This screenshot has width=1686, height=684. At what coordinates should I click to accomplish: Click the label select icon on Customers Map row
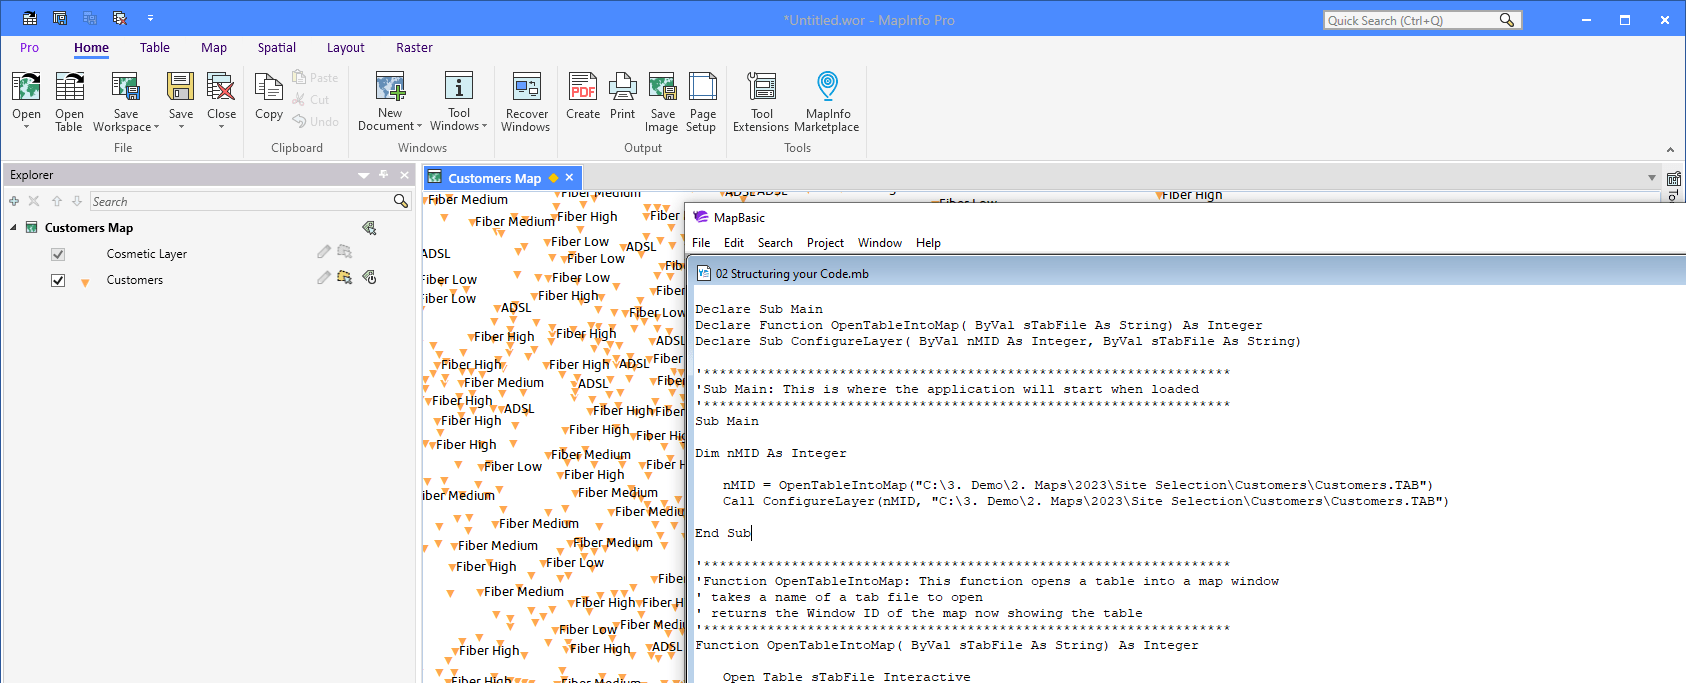coord(369,228)
